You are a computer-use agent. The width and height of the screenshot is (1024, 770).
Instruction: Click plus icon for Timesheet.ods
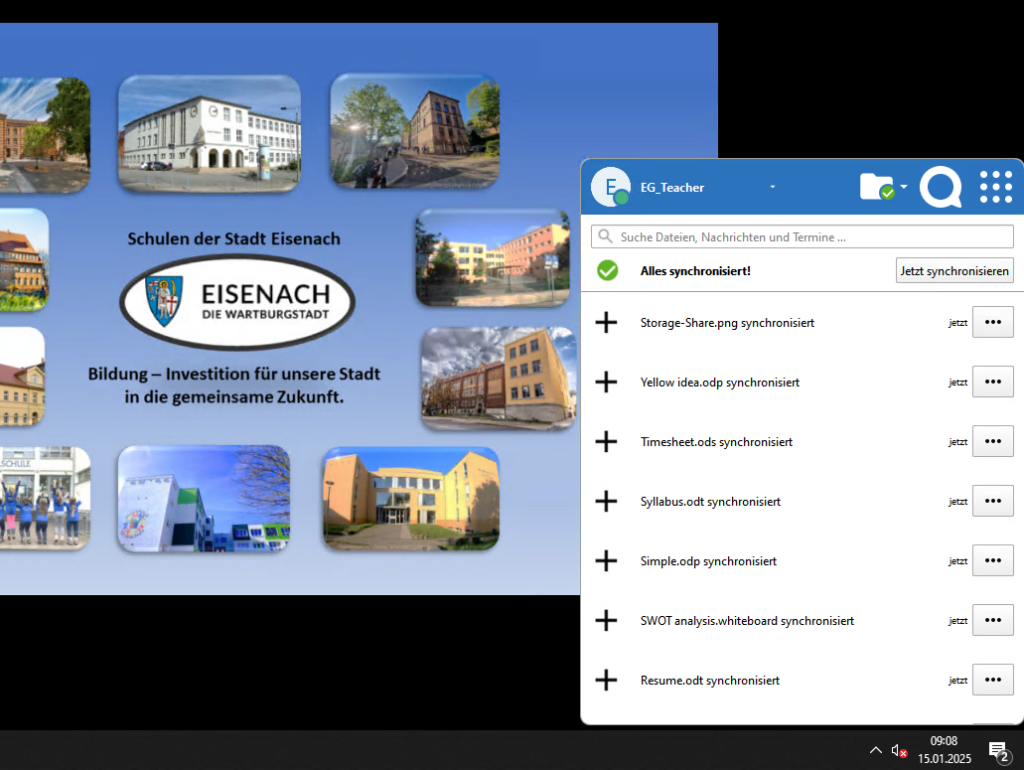coord(606,441)
